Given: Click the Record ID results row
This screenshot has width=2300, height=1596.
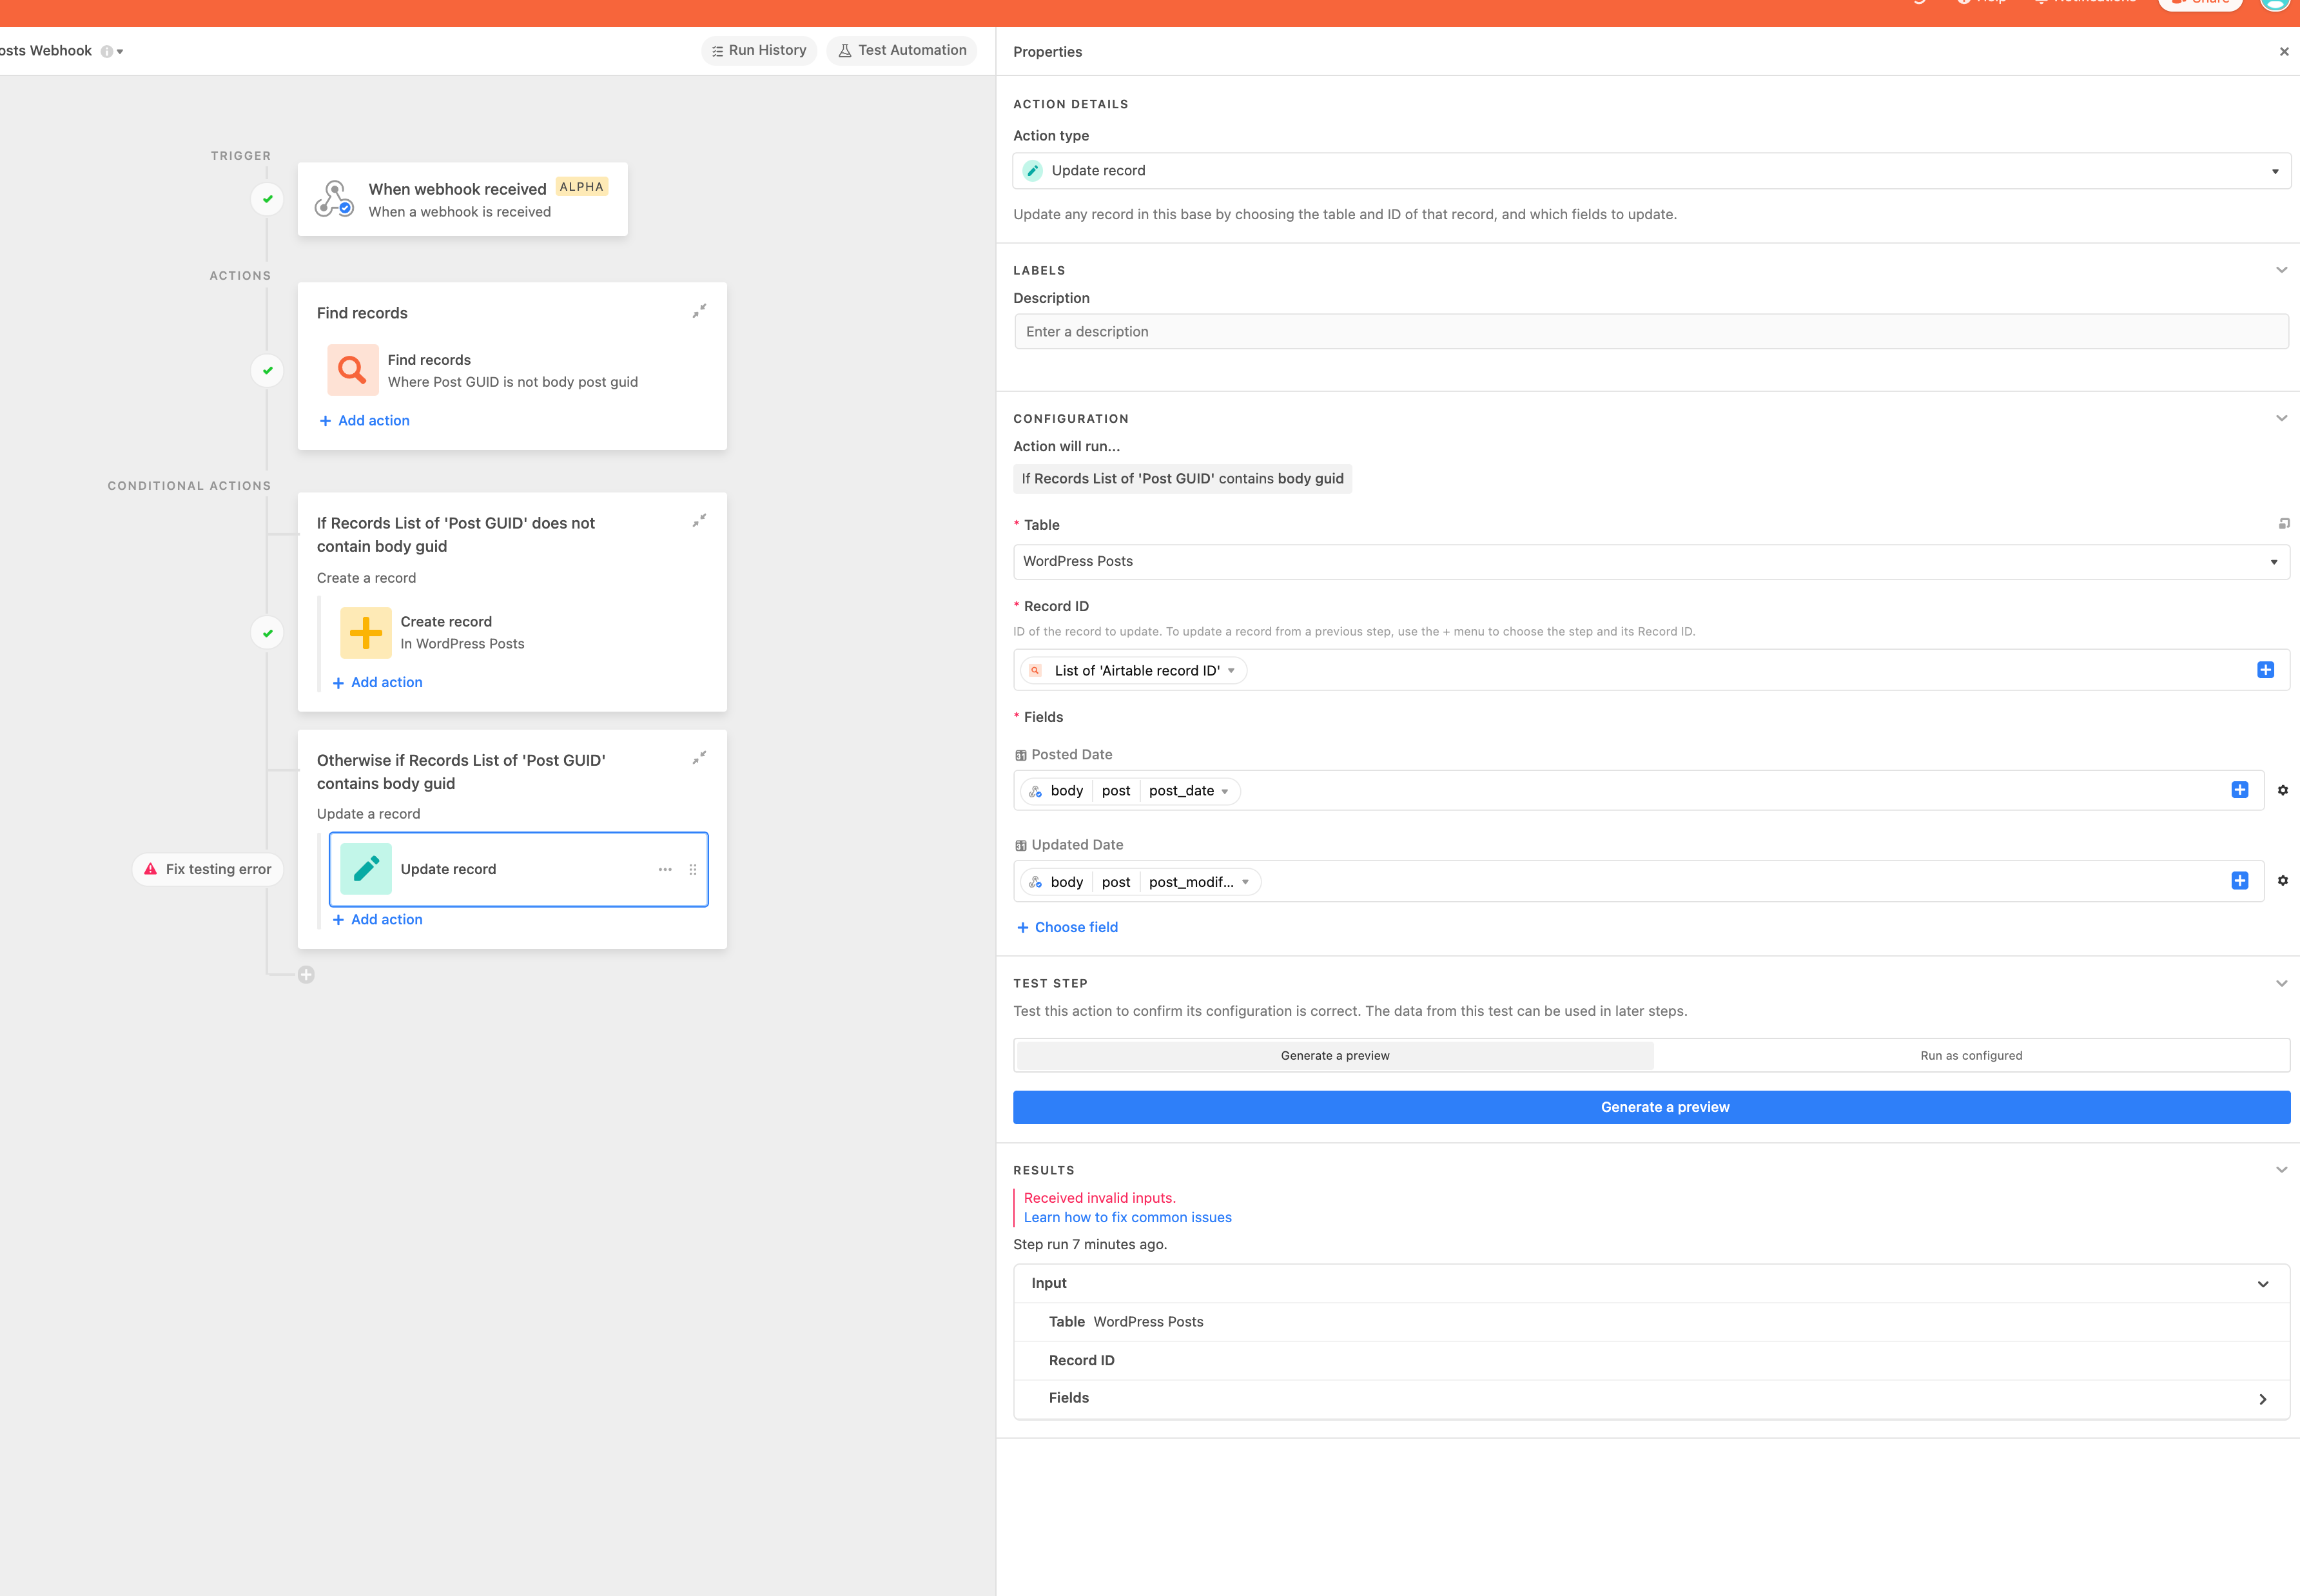Looking at the screenshot, I should point(1651,1360).
